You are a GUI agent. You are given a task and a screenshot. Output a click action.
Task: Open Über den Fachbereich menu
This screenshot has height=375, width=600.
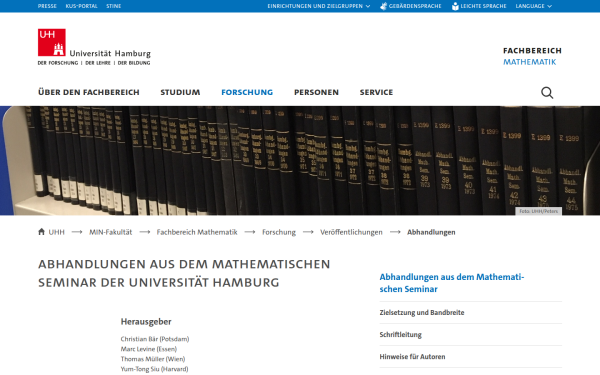click(89, 92)
